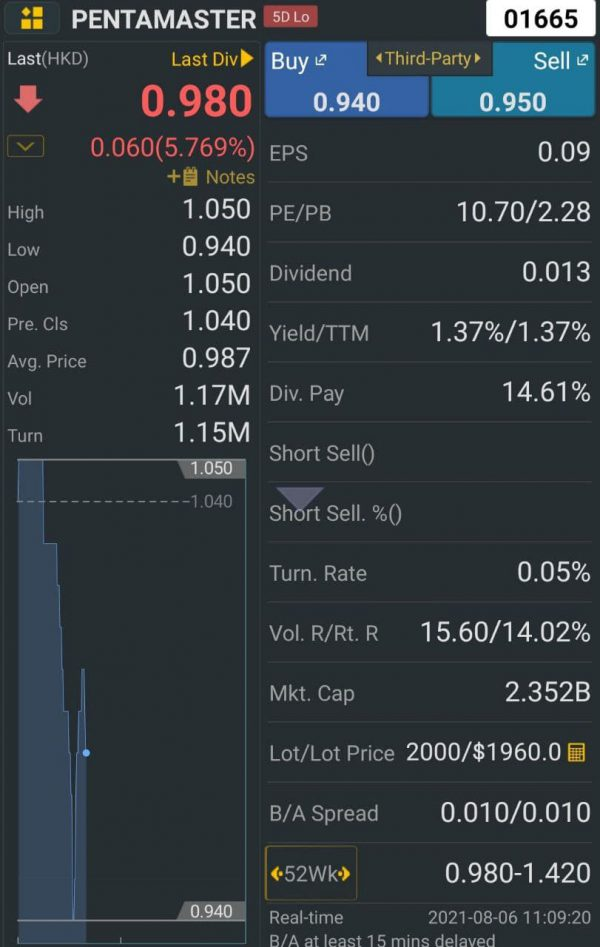Tap the red down arrow price indicator
Image resolution: width=600 pixels, height=947 pixels.
point(27,99)
